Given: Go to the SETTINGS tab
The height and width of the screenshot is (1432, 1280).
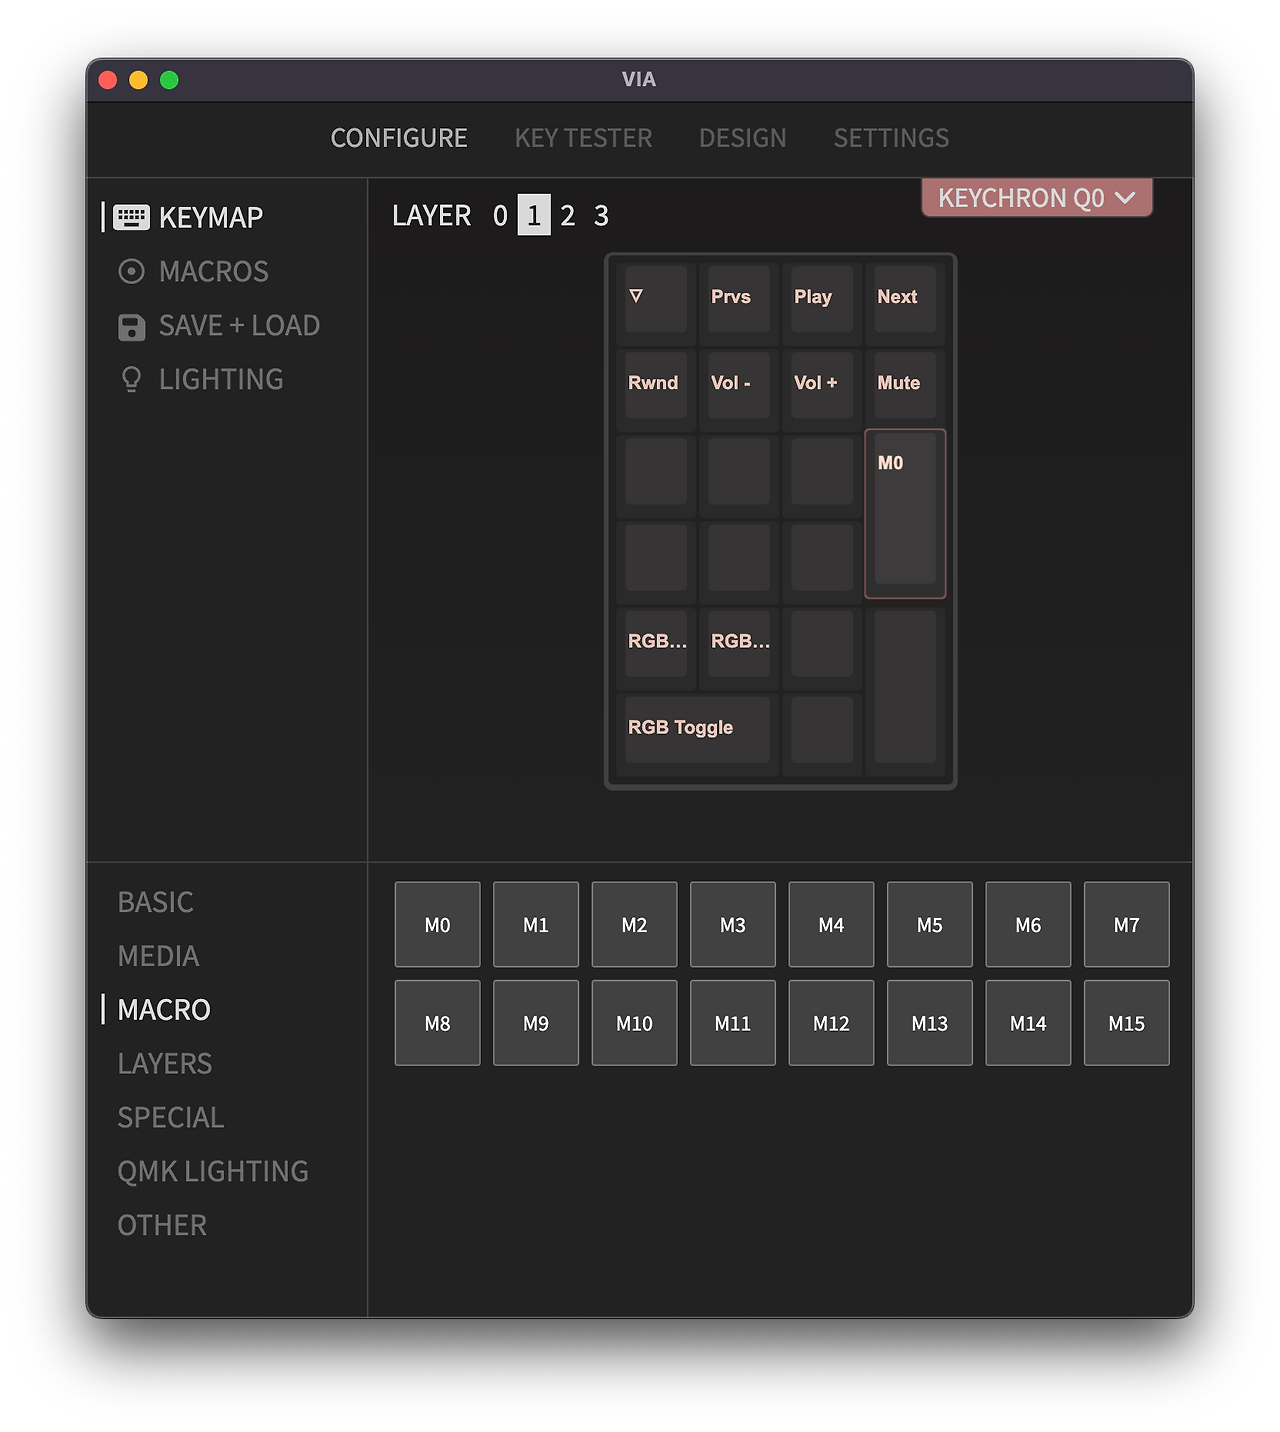Looking at the screenshot, I should 890,138.
